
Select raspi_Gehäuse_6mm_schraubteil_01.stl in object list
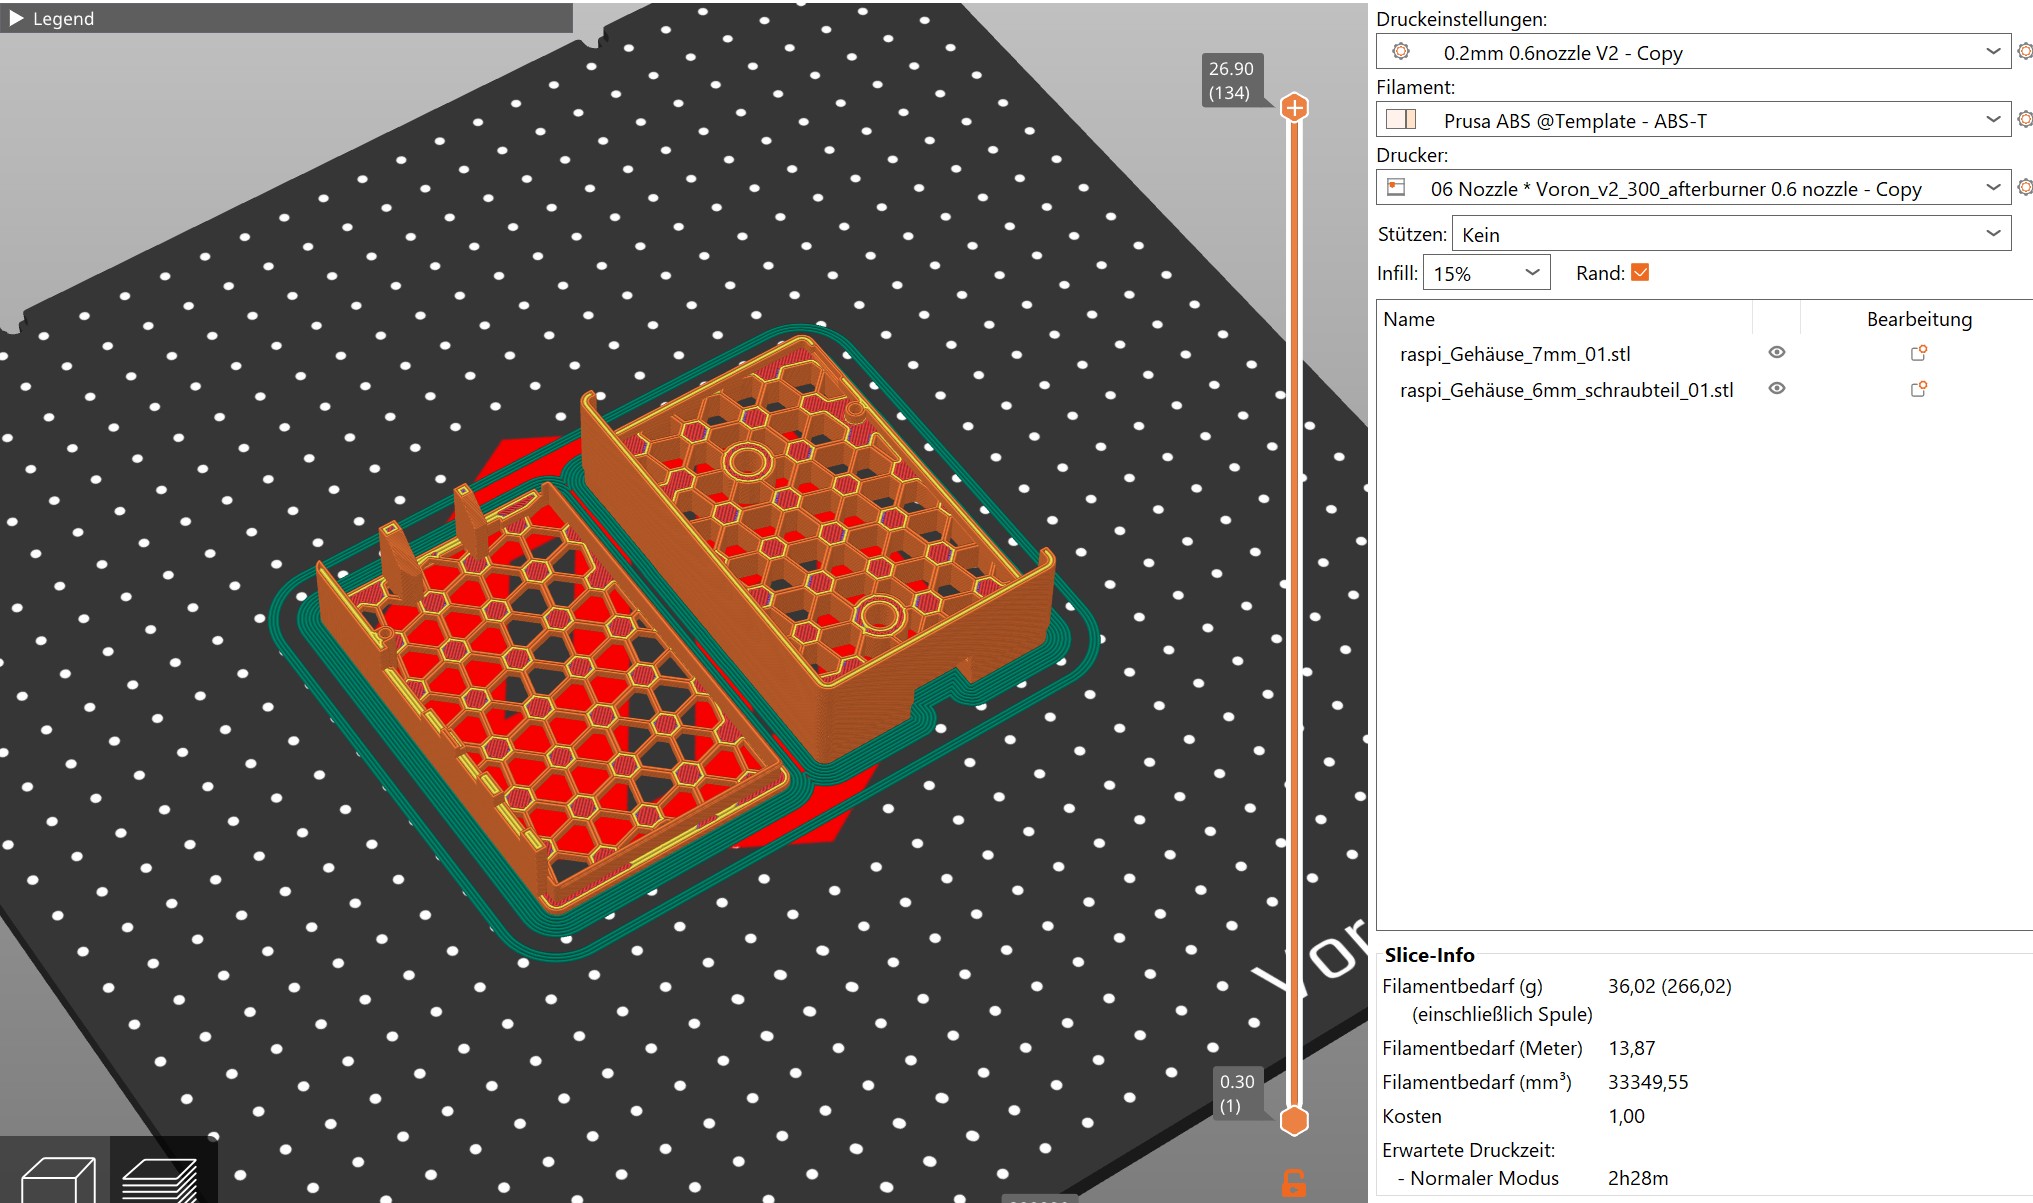click(x=1566, y=390)
